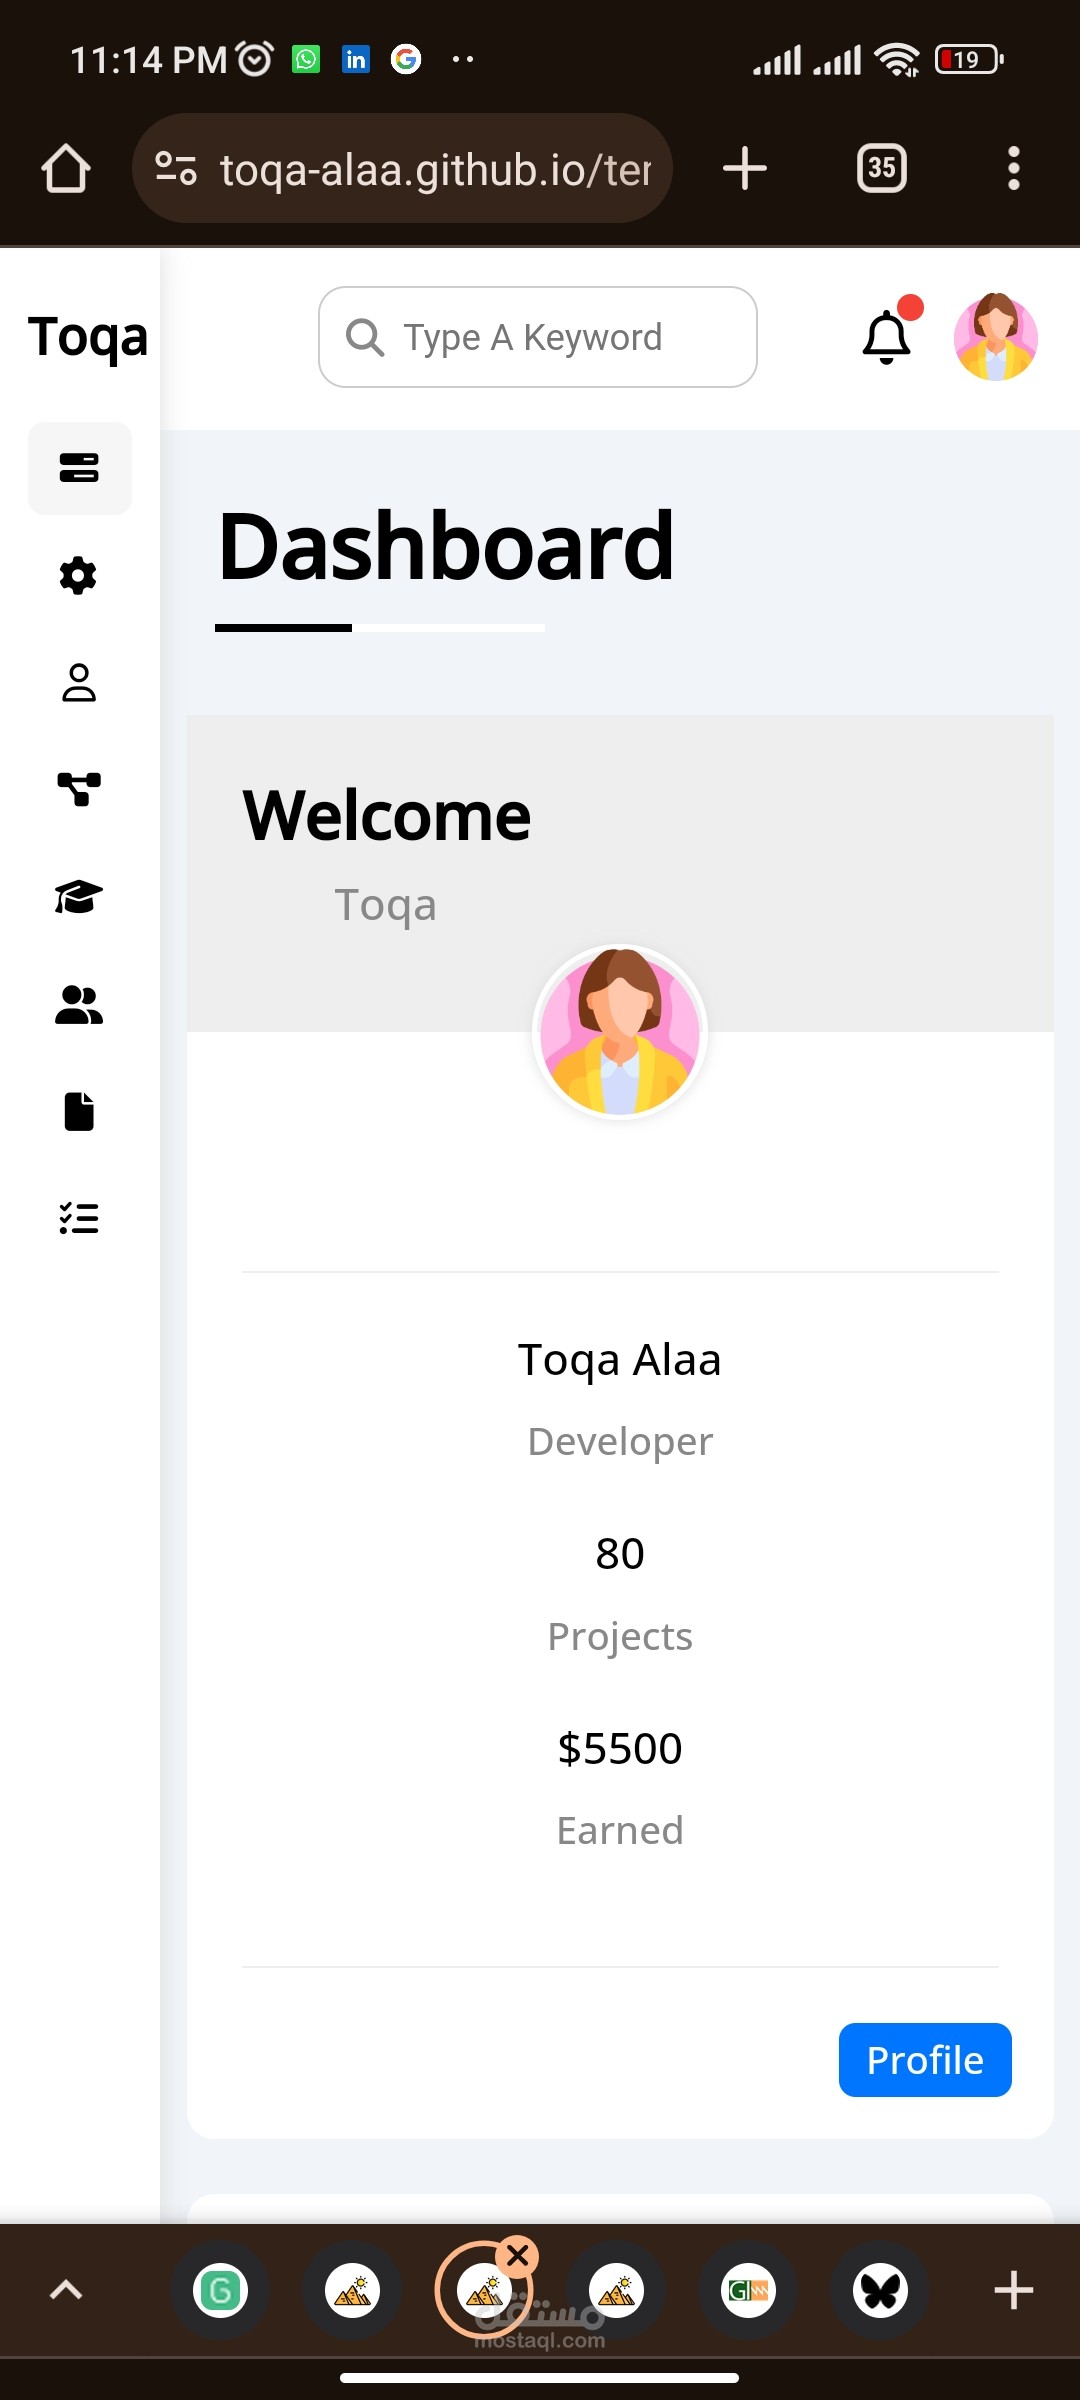
Task: Show the 35 open tabs switcher
Action: [882, 168]
